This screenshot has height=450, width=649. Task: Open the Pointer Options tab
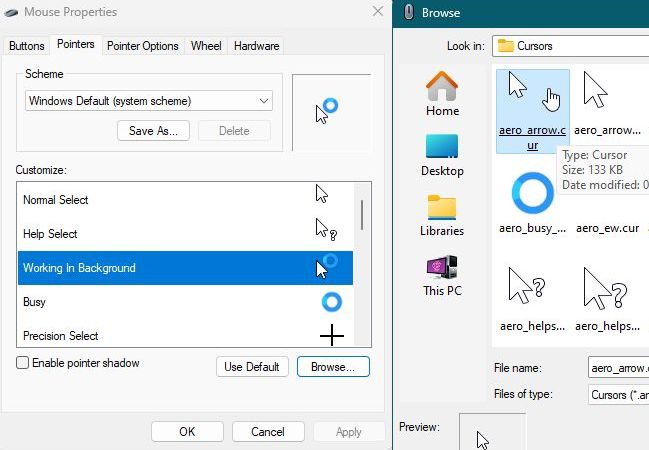(x=142, y=46)
